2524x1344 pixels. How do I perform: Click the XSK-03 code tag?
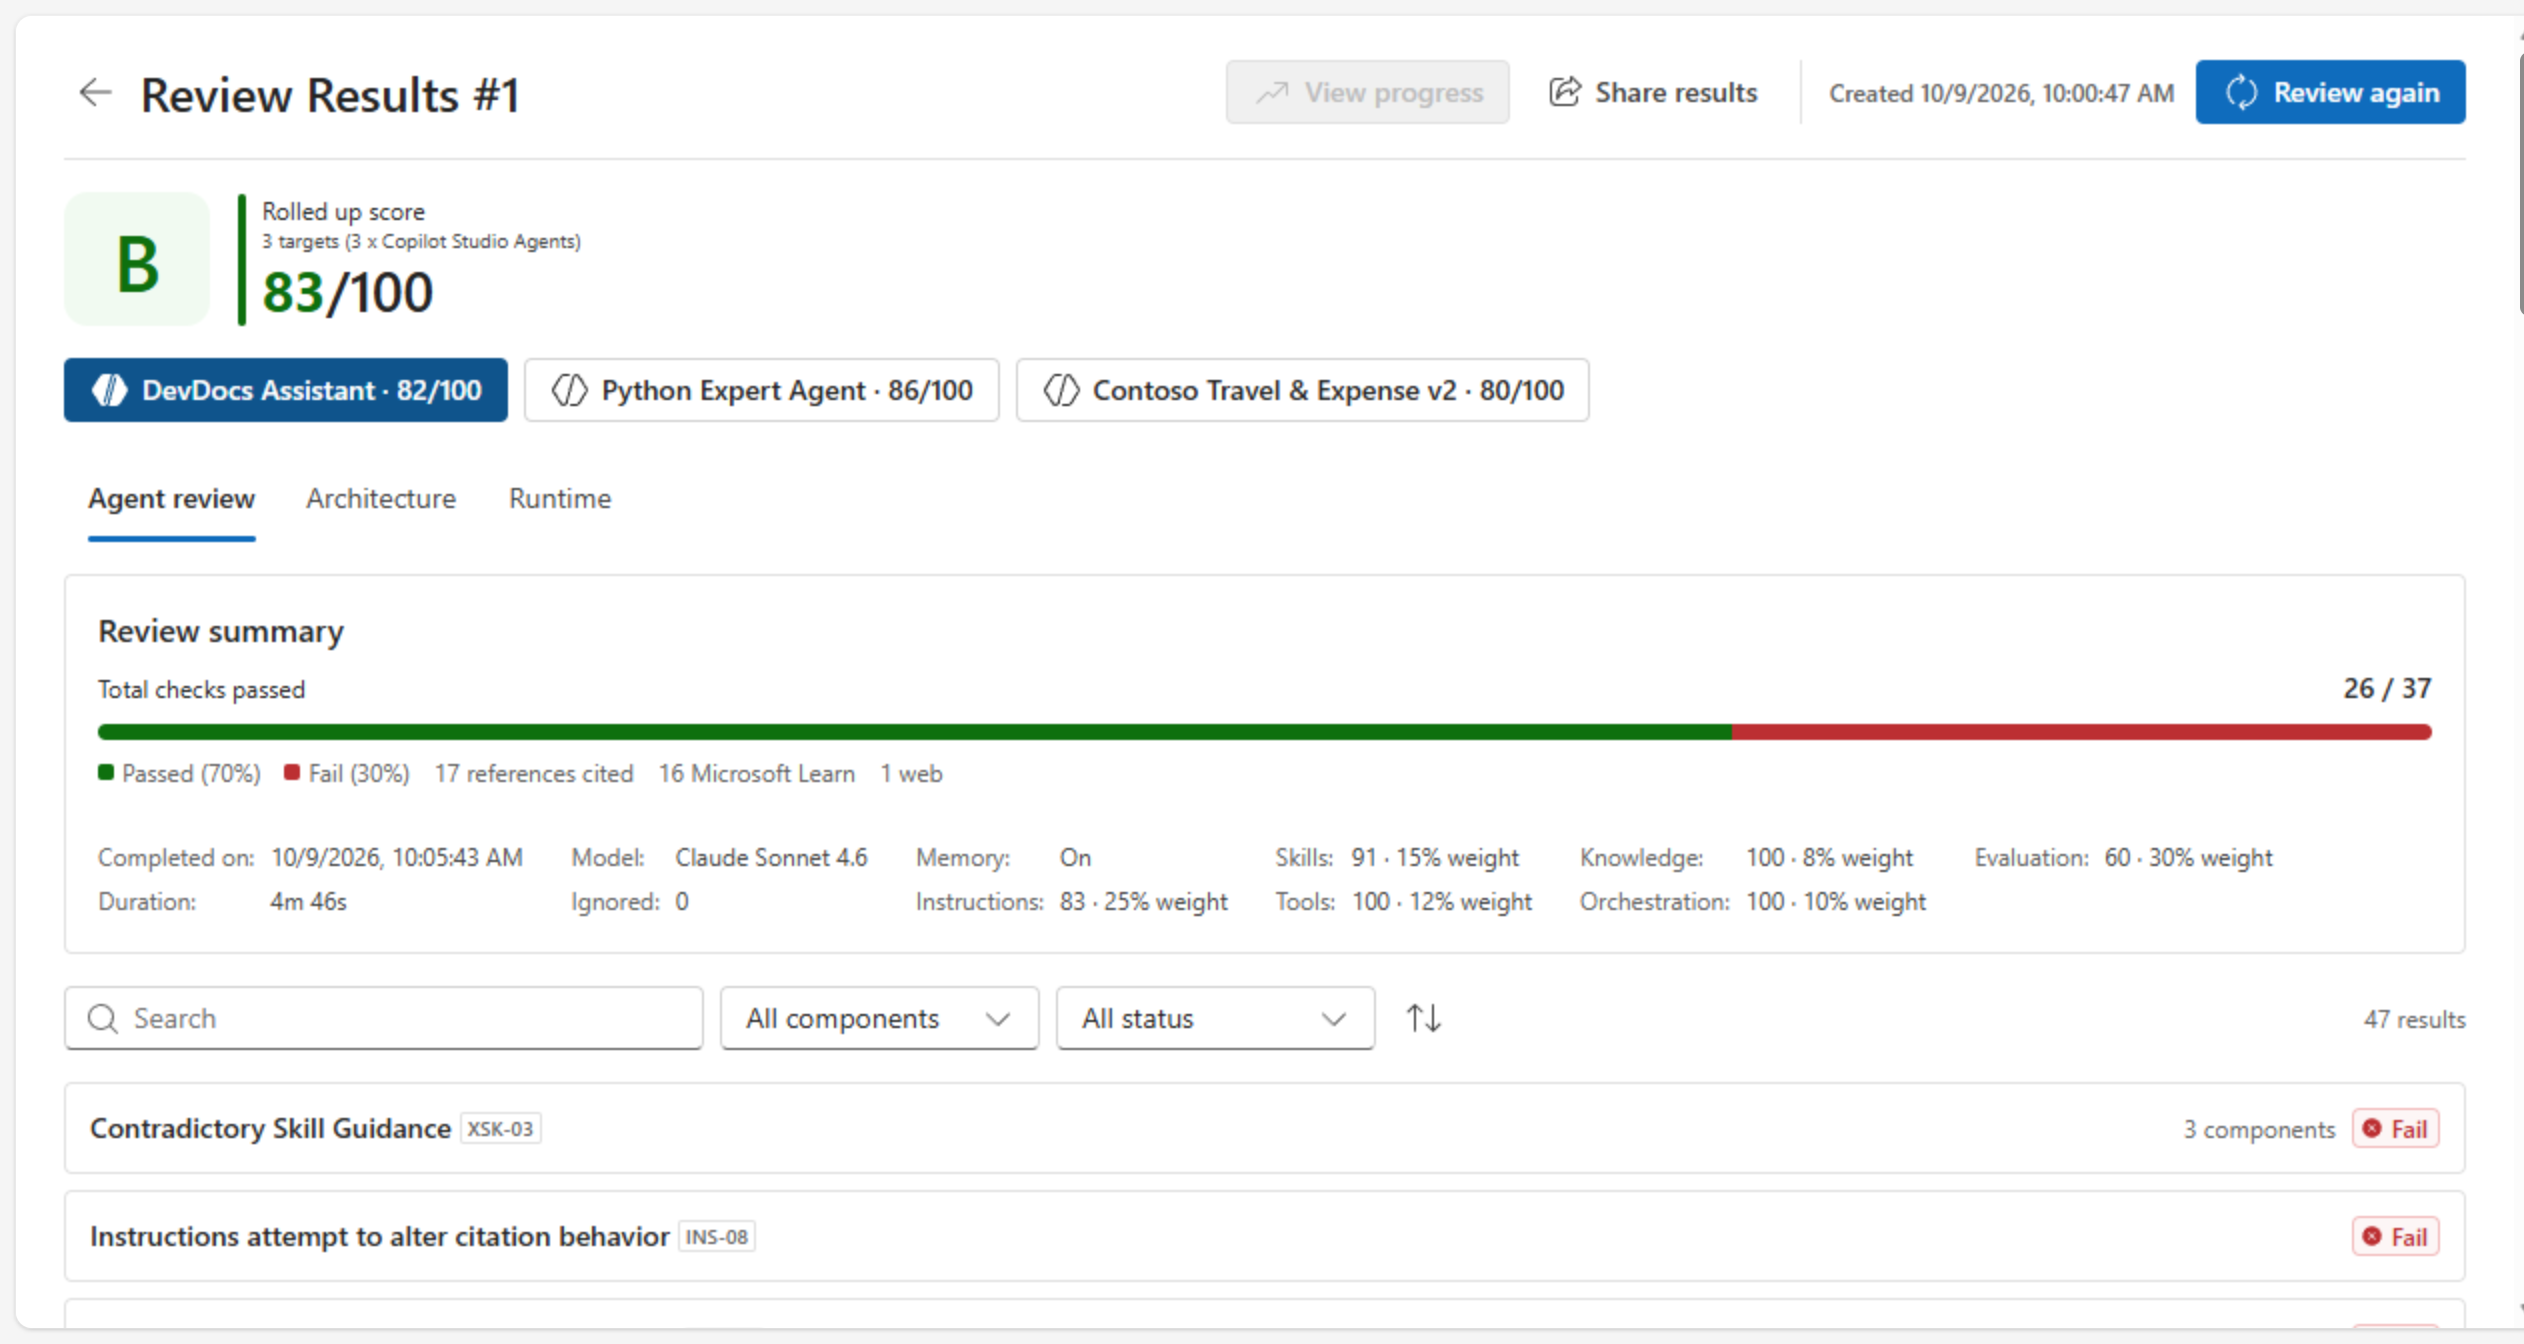tap(500, 1129)
